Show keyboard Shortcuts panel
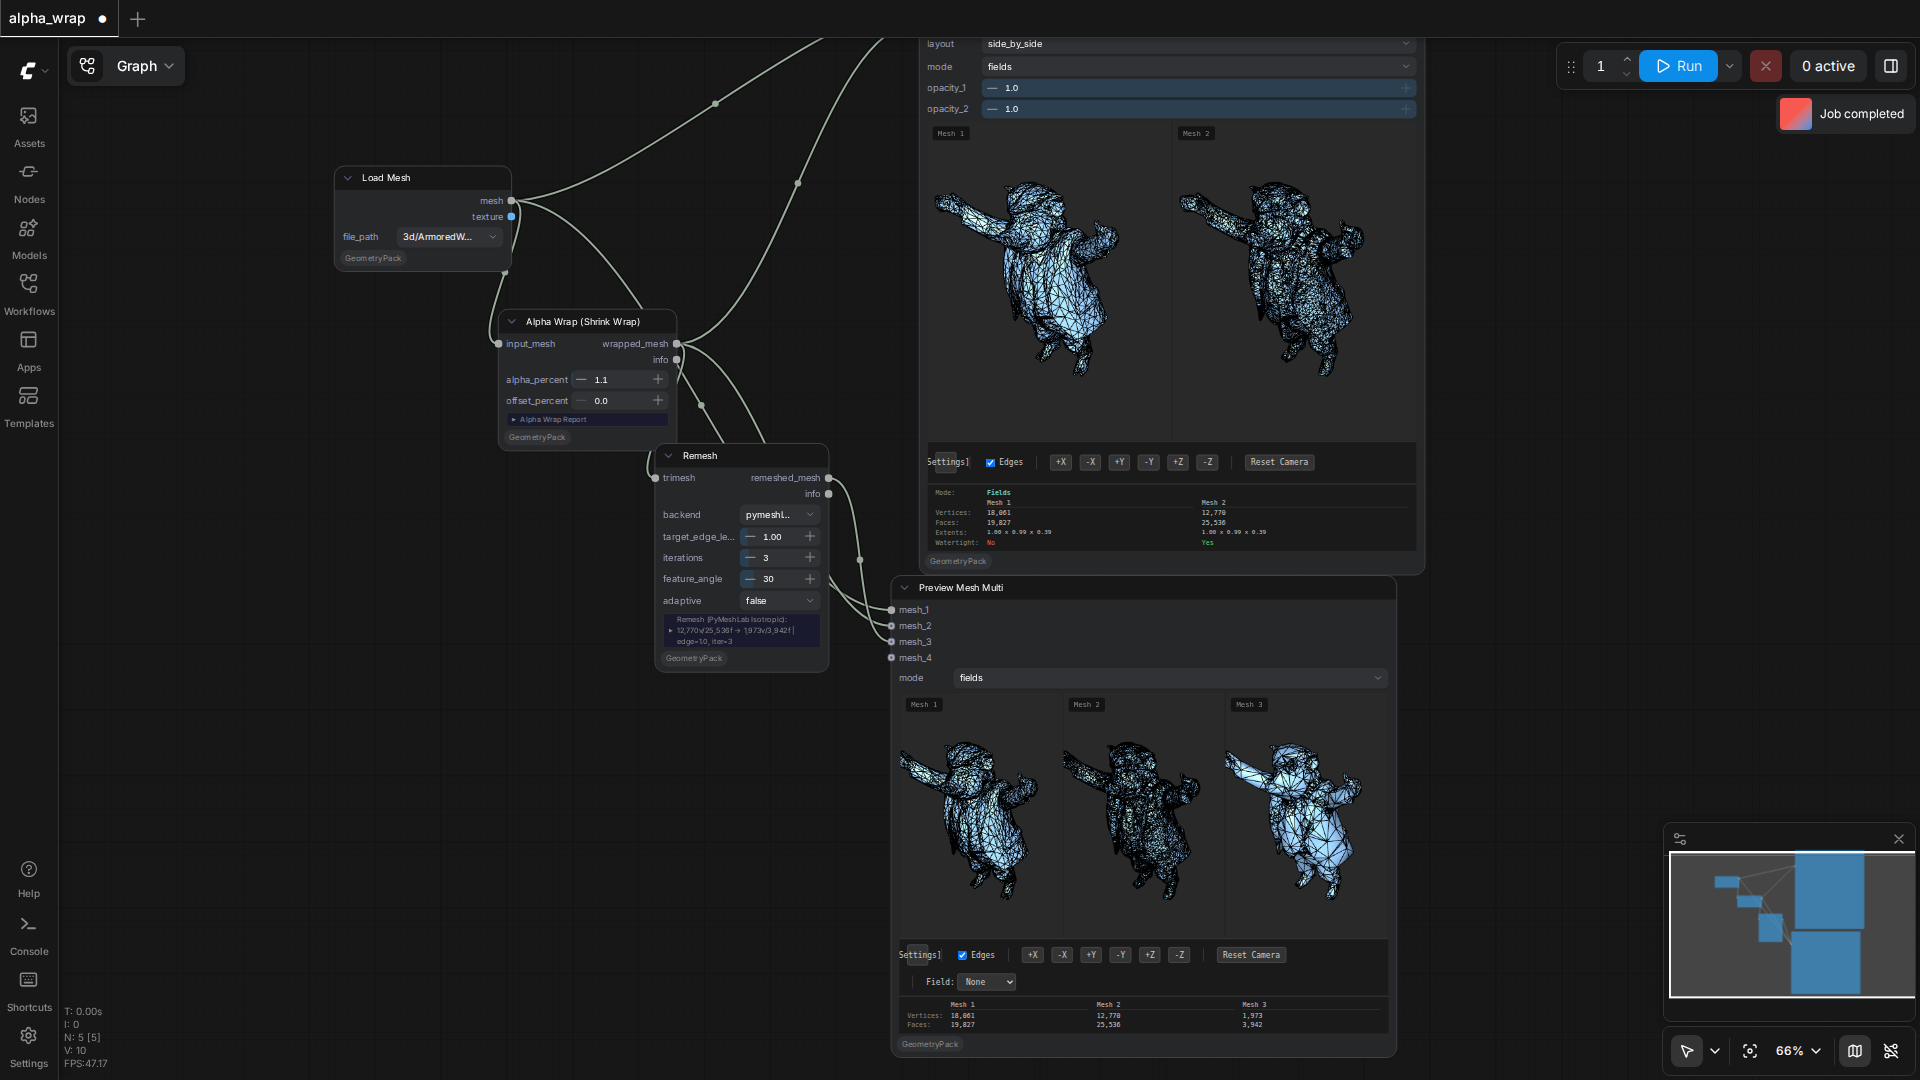The width and height of the screenshot is (1920, 1080). [x=29, y=991]
